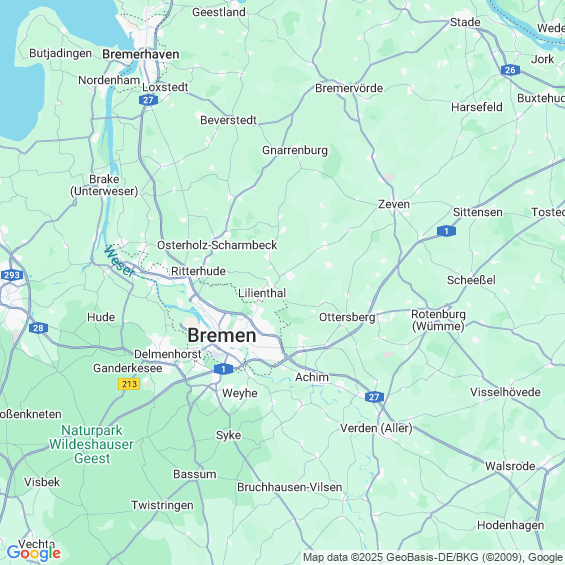Click the Weser river label

coord(119,261)
